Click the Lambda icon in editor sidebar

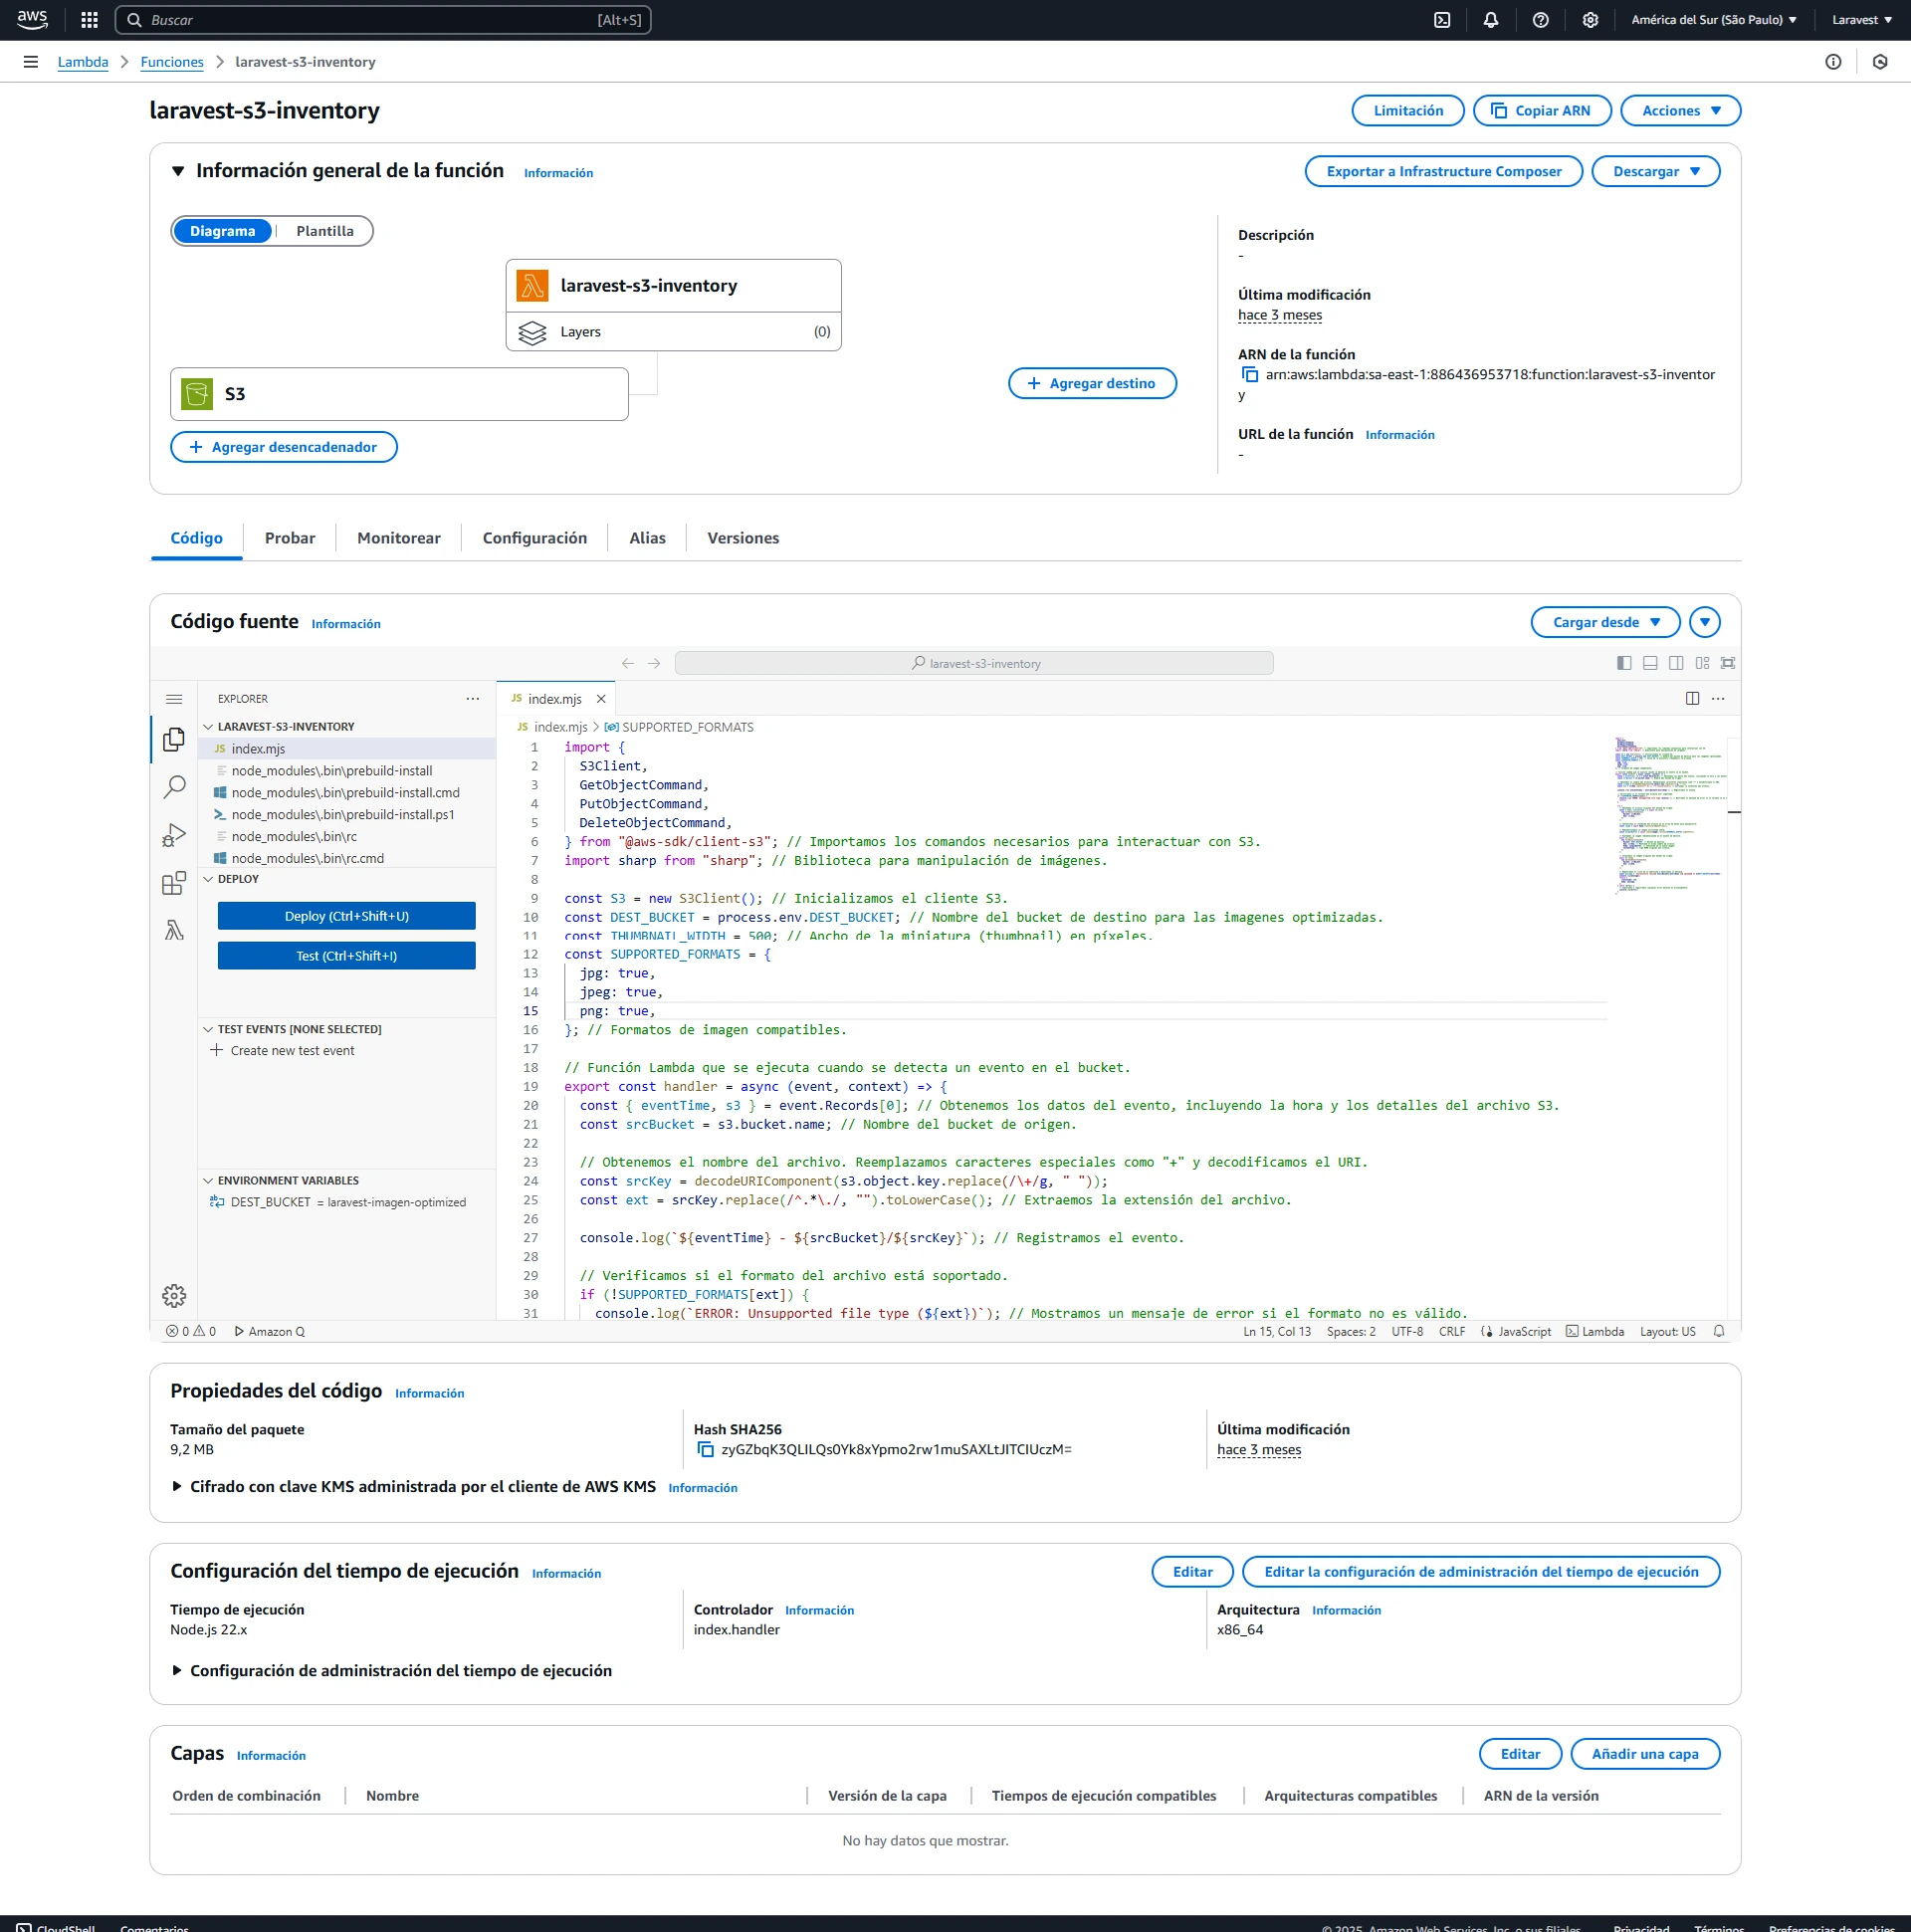tap(174, 931)
